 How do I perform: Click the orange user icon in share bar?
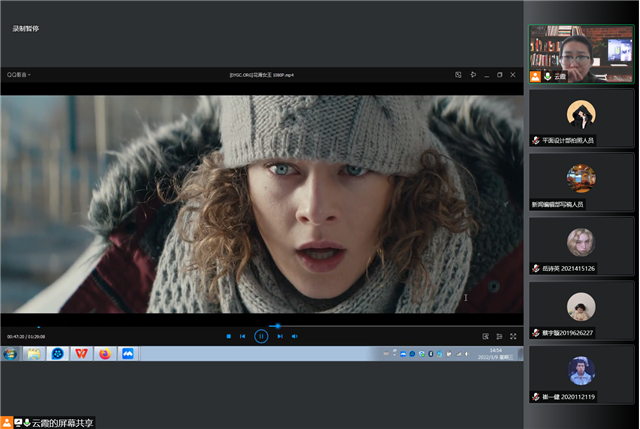point(7,422)
